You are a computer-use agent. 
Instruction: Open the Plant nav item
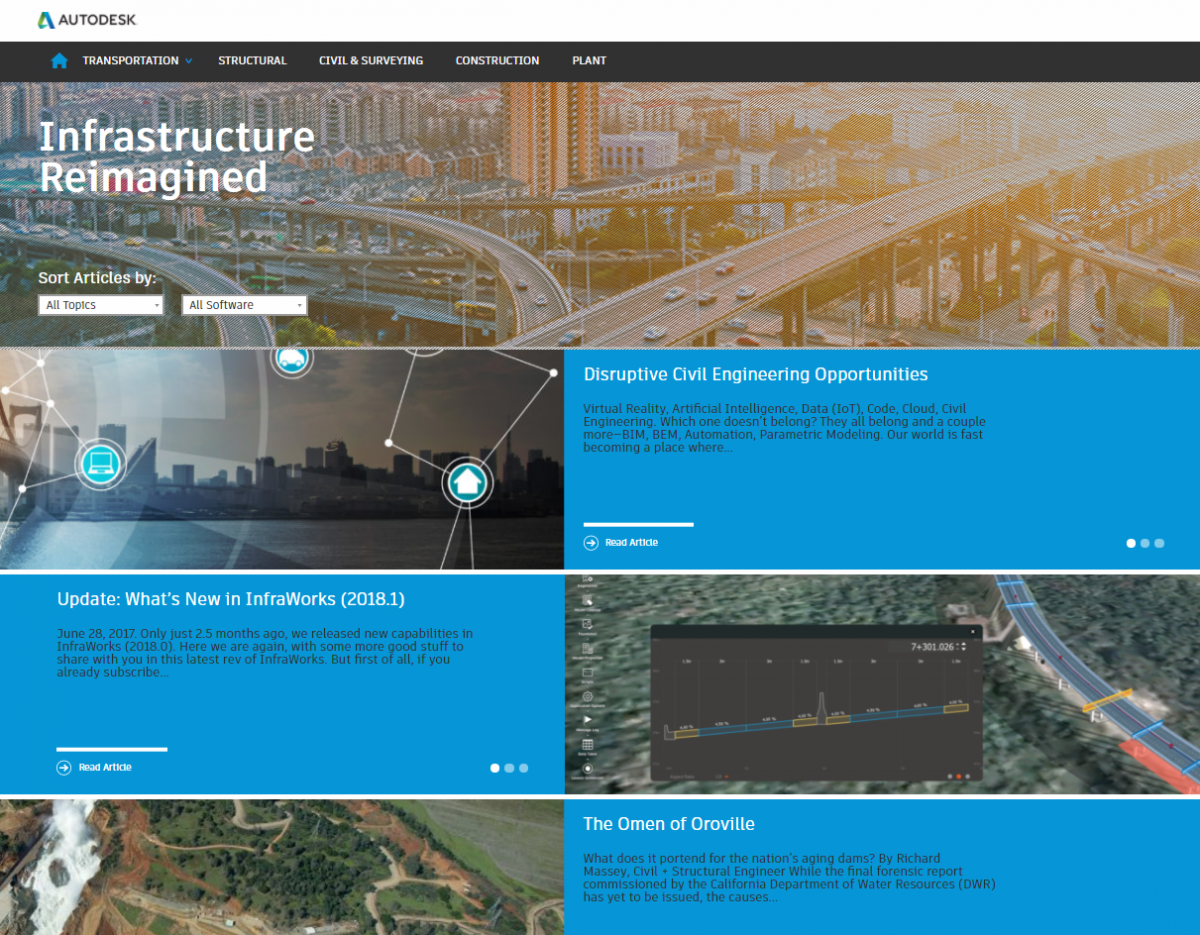pyautogui.click(x=589, y=61)
